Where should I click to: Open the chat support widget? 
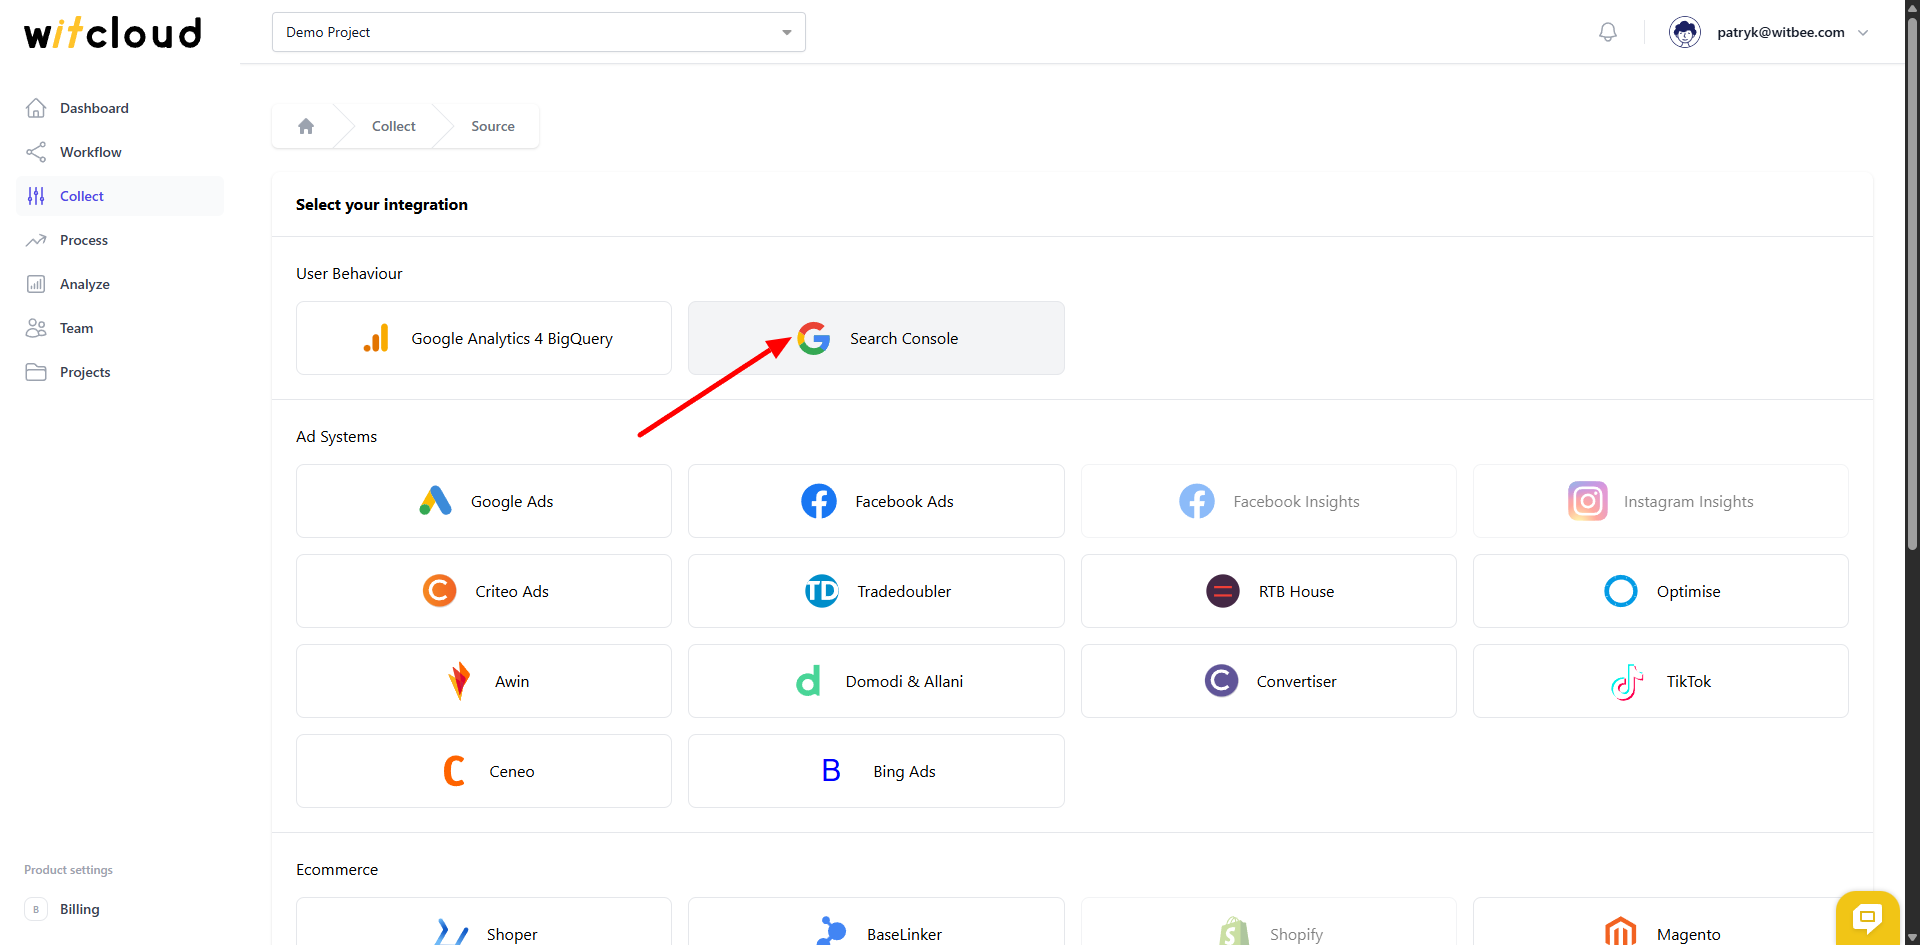point(1867,917)
